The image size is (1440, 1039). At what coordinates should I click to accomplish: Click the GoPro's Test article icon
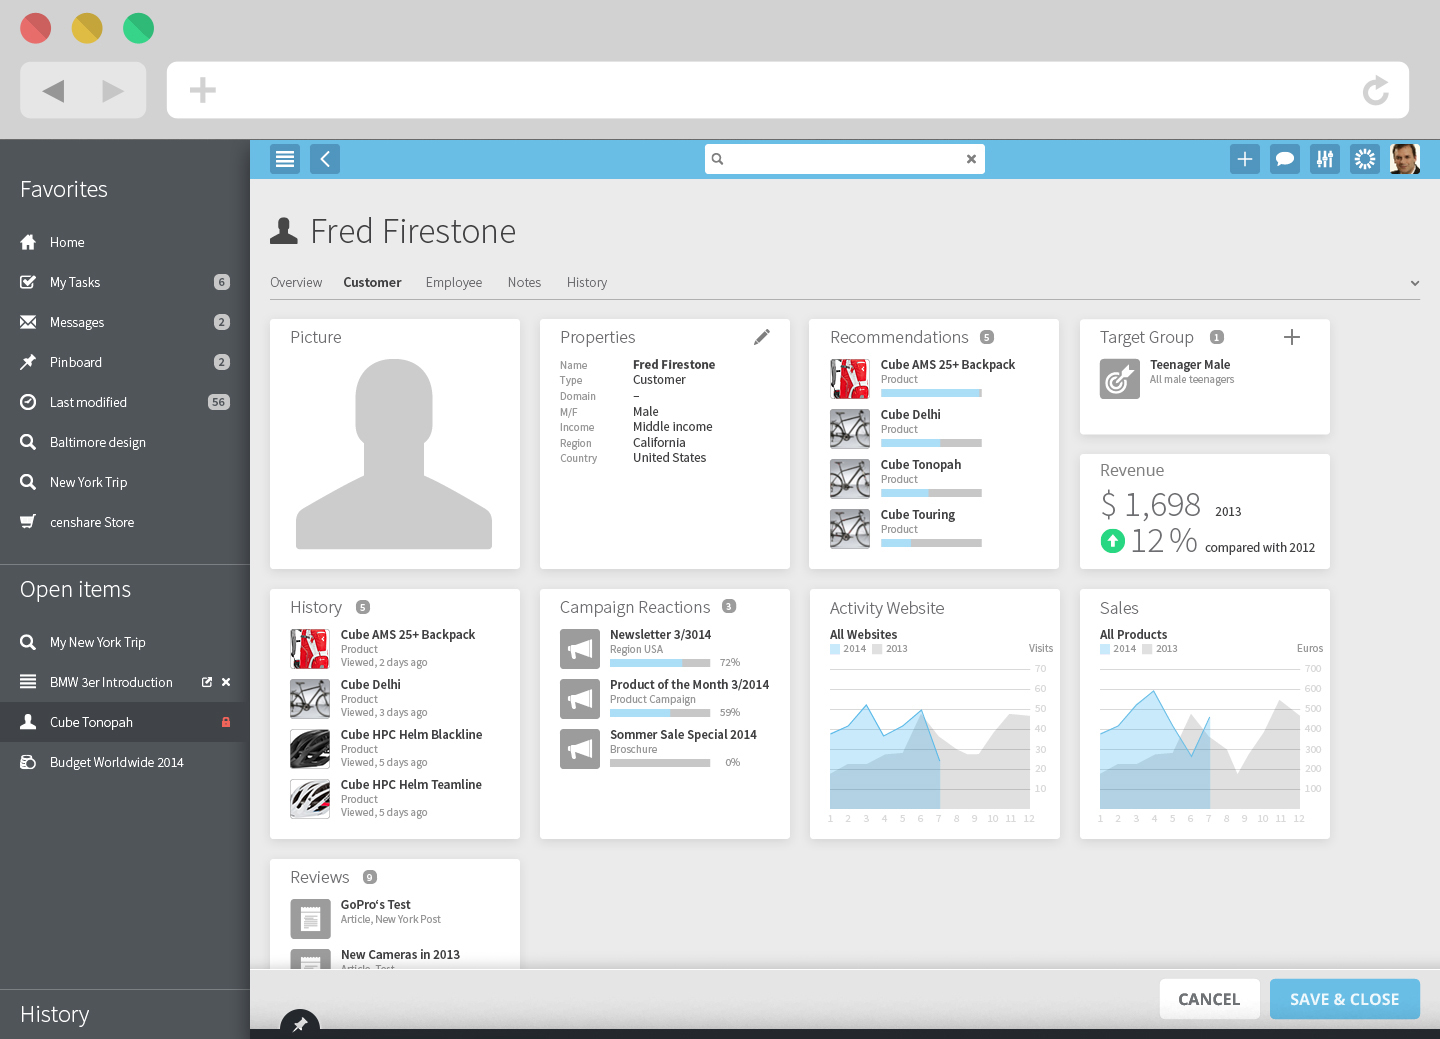pos(310,919)
